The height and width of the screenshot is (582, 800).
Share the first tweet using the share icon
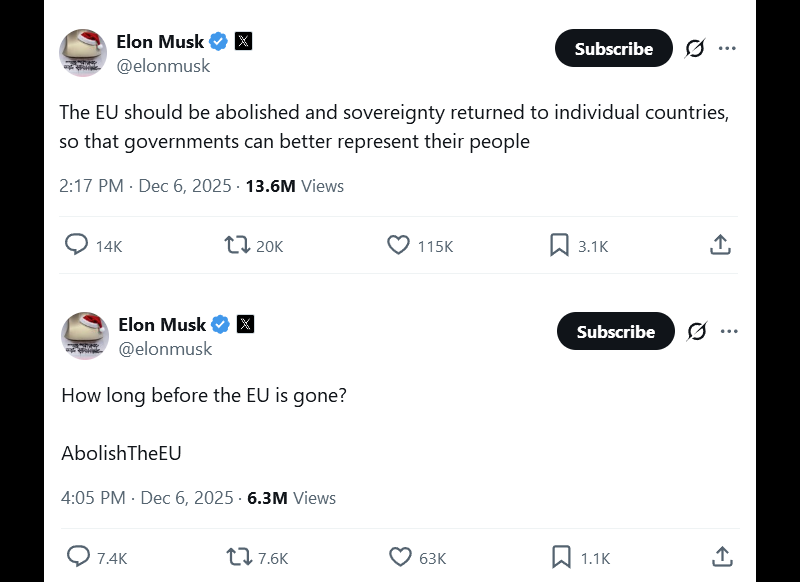pos(720,244)
